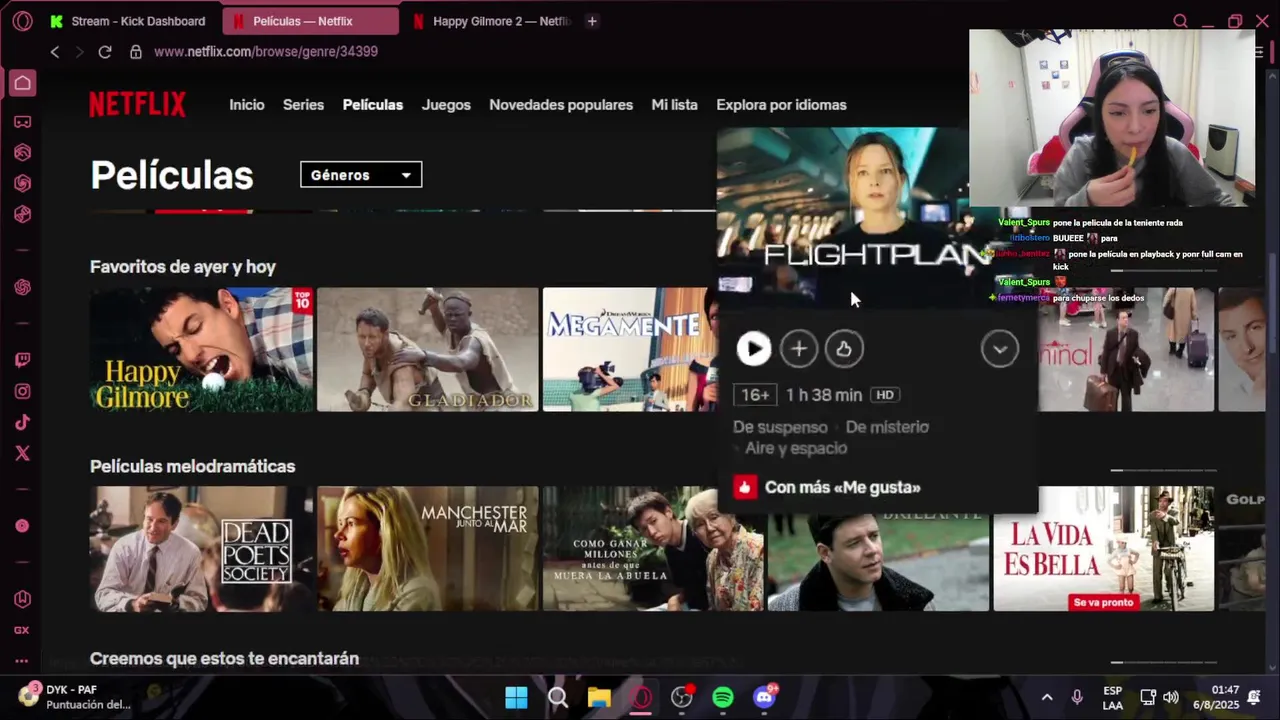Open Novedades populares
This screenshot has width=1280, height=720.
coord(561,104)
